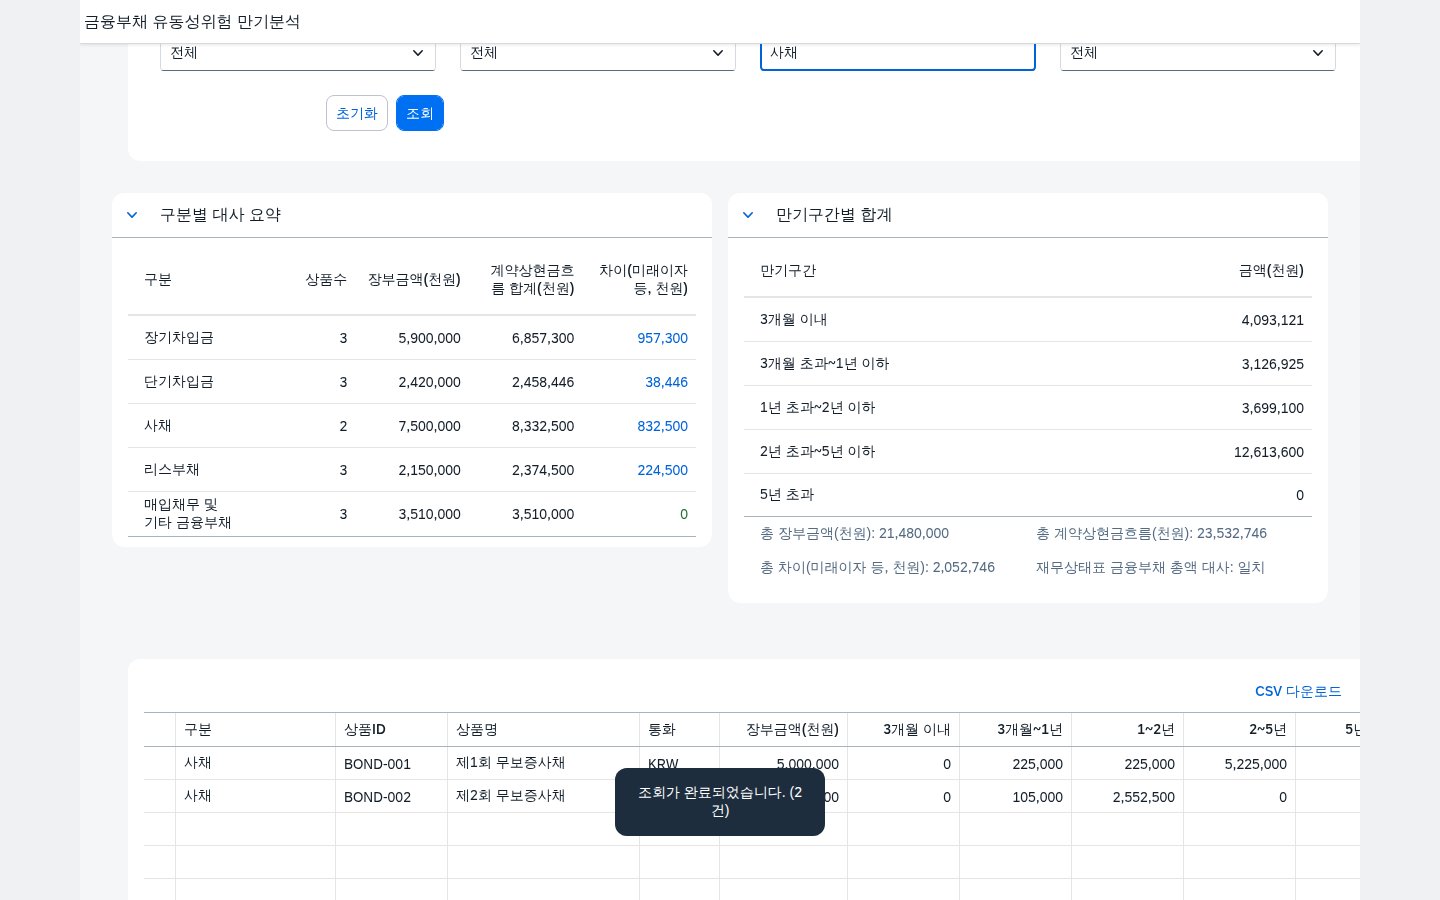Viewport: 1440px width, 900px height.
Task: Click the 832,500 difference link for 사채
Action: 663,426
